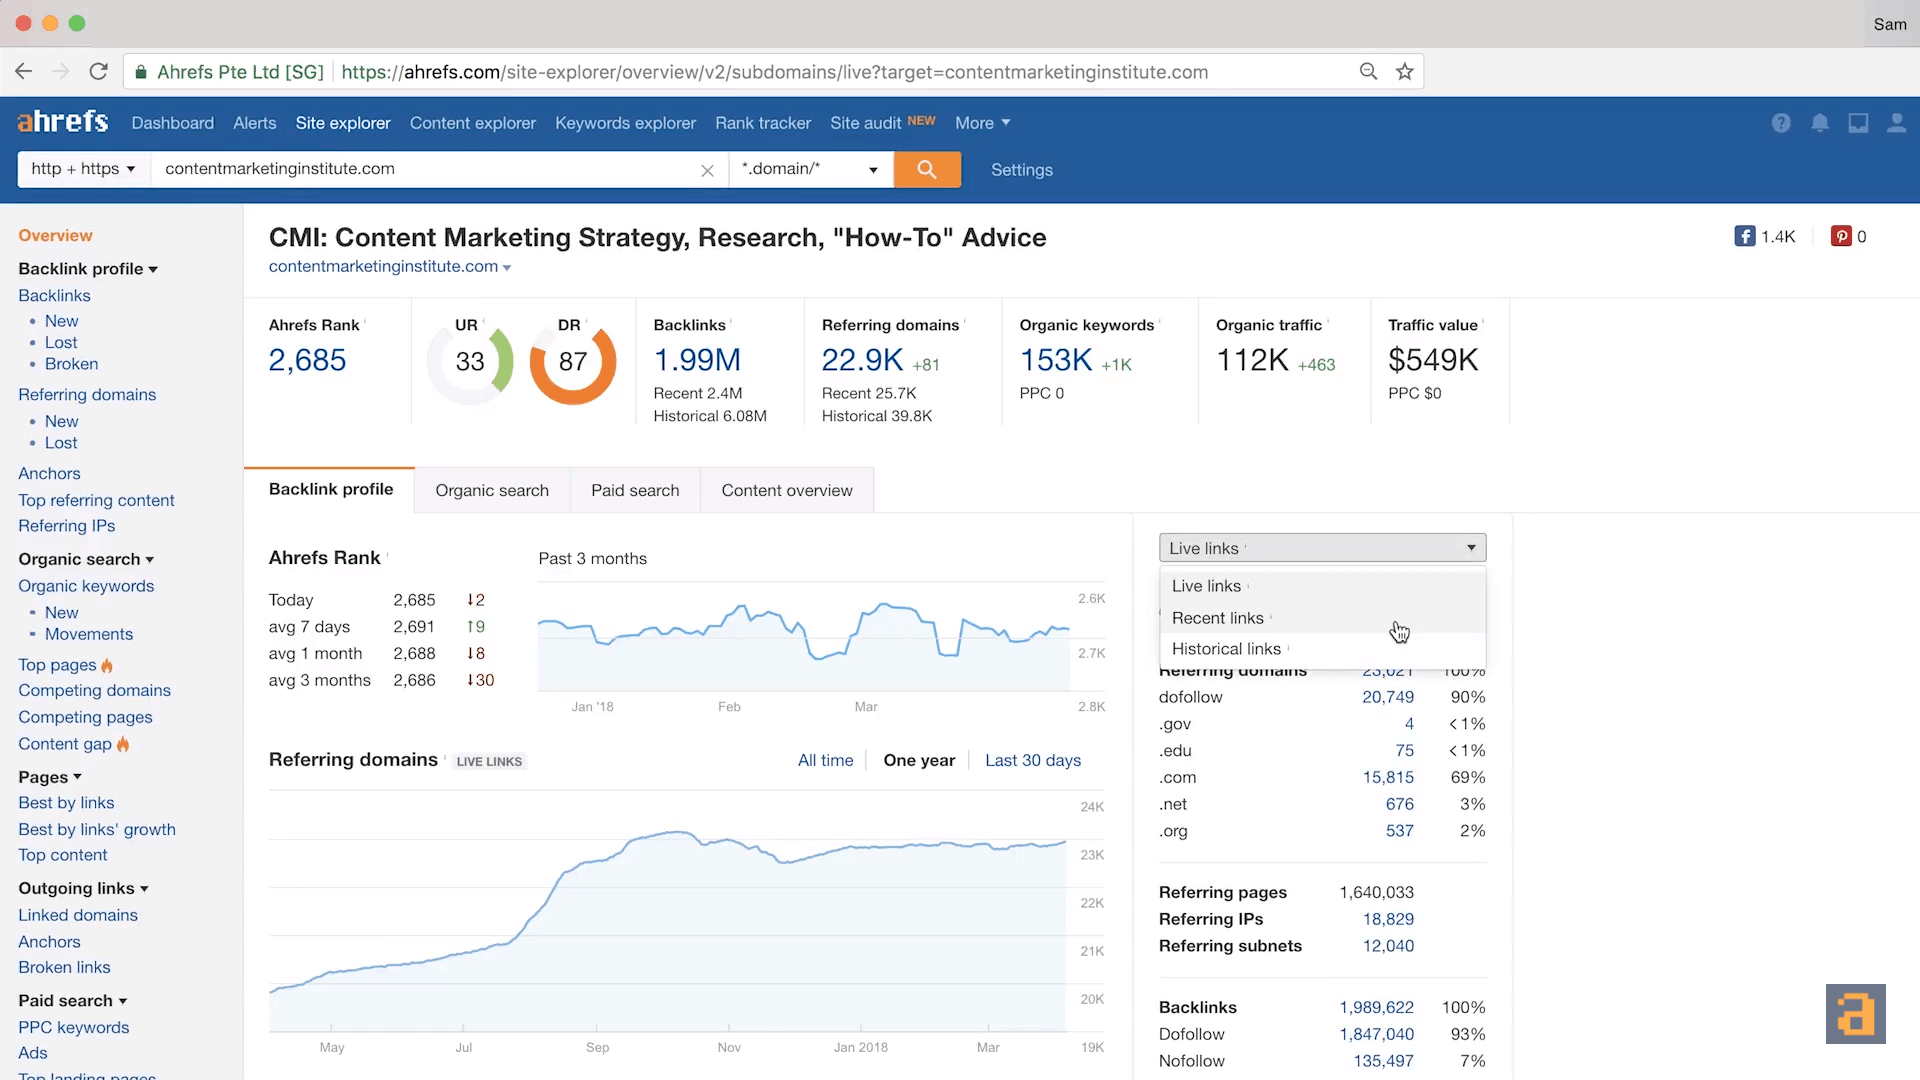This screenshot has height=1080, width=1920.
Task: Click the Pinterest shares icon
Action: coord(1841,236)
